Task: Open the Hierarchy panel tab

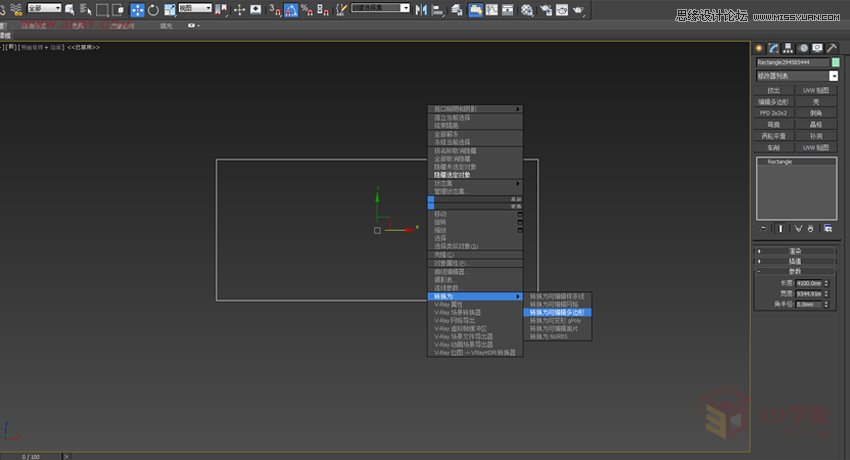Action: [x=788, y=47]
